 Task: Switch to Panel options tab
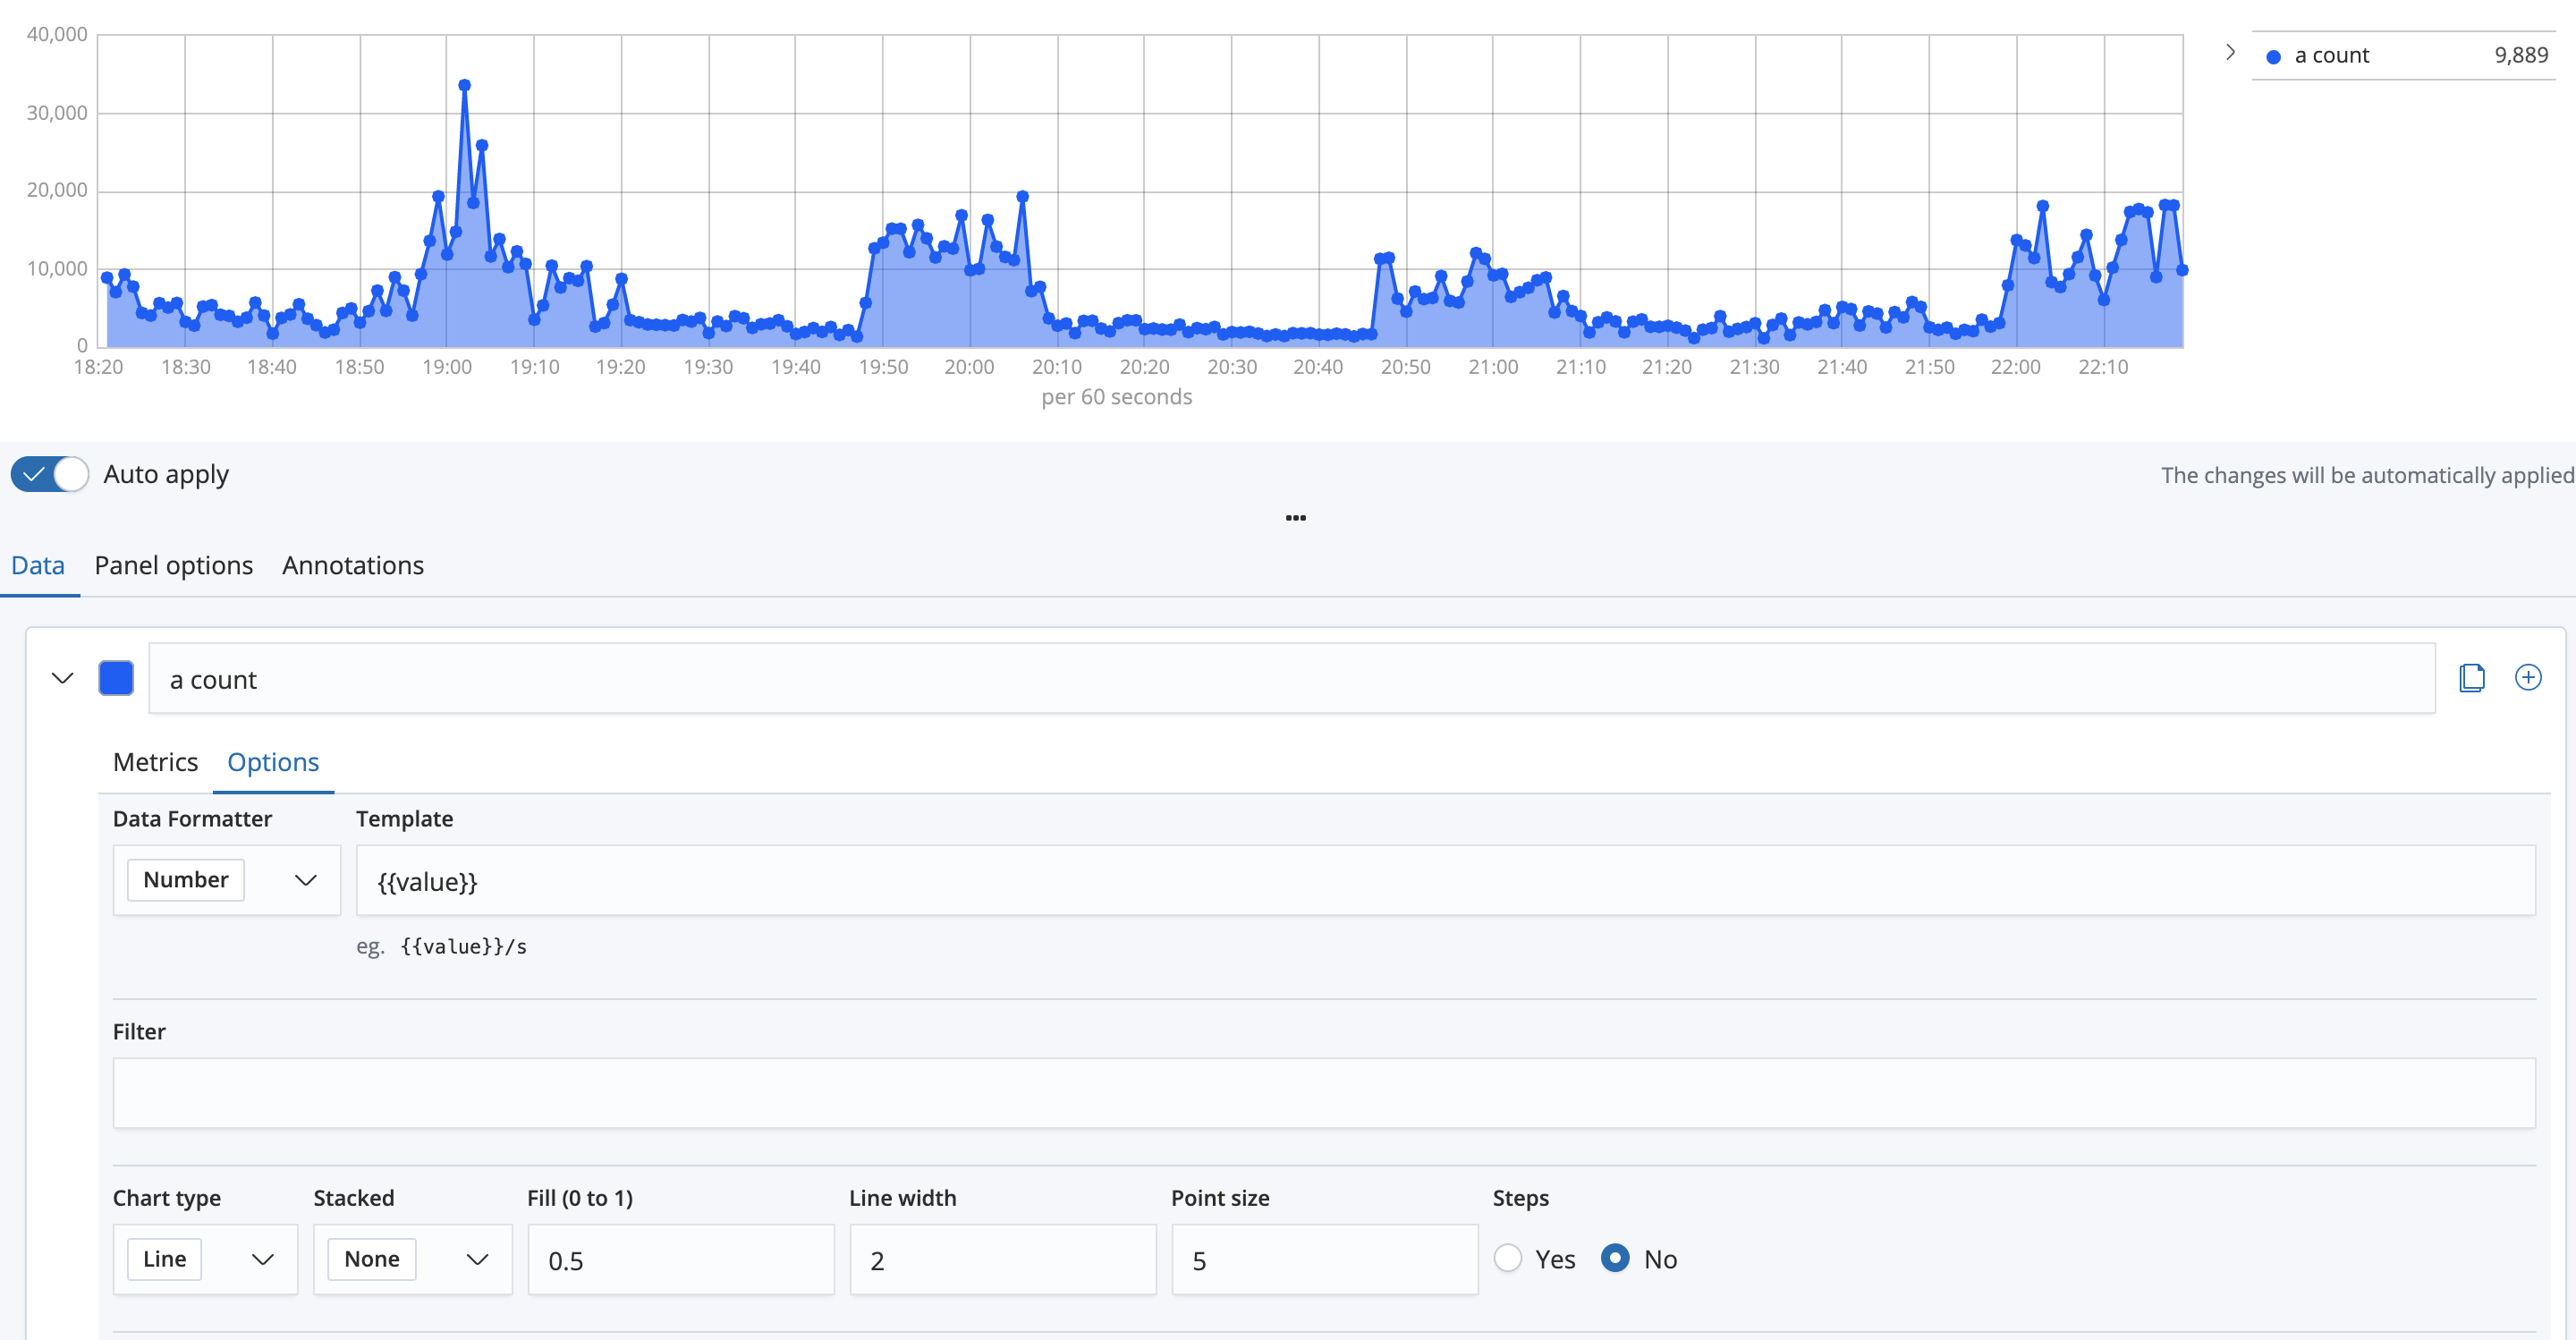(x=173, y=566)
